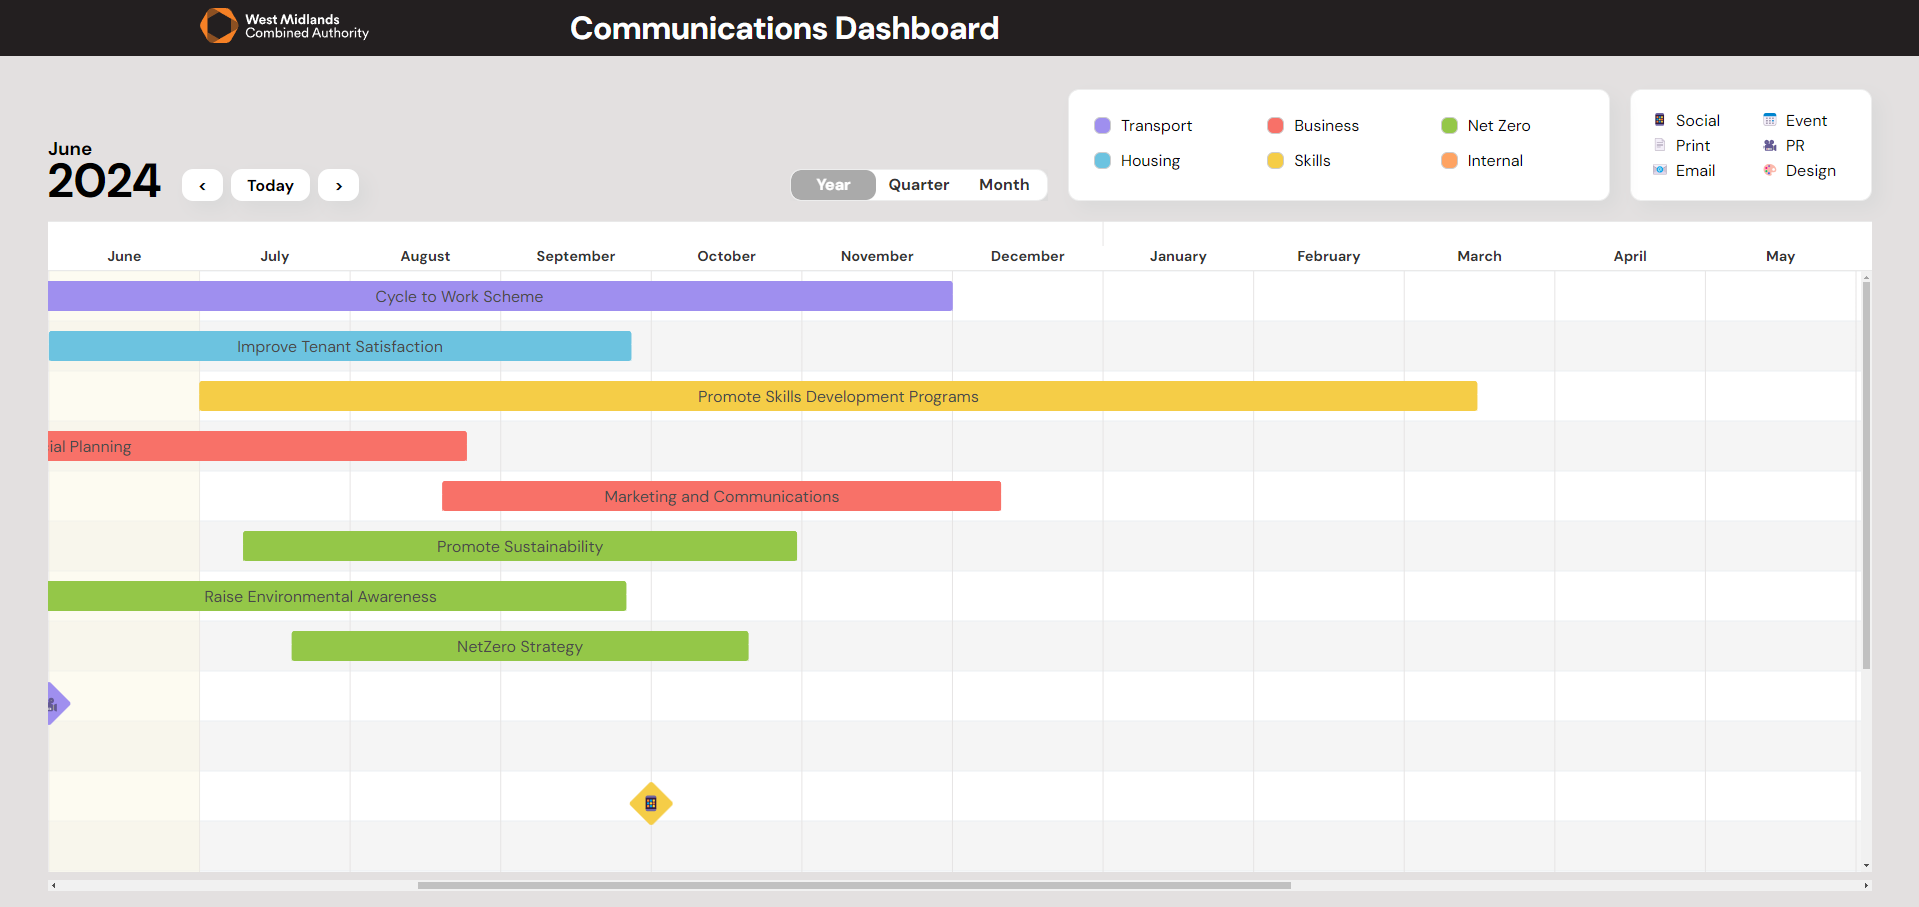Open Promote Skills Development Programs bar
1919x907 pixels.
[838, 396]
